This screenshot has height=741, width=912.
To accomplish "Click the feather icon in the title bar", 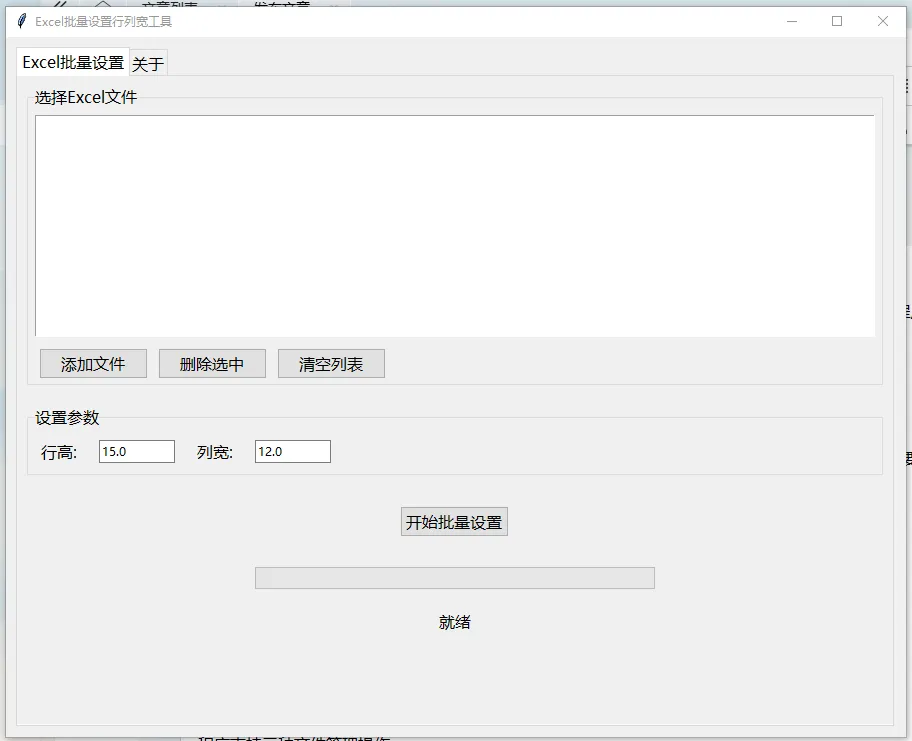I will point(22,22).
